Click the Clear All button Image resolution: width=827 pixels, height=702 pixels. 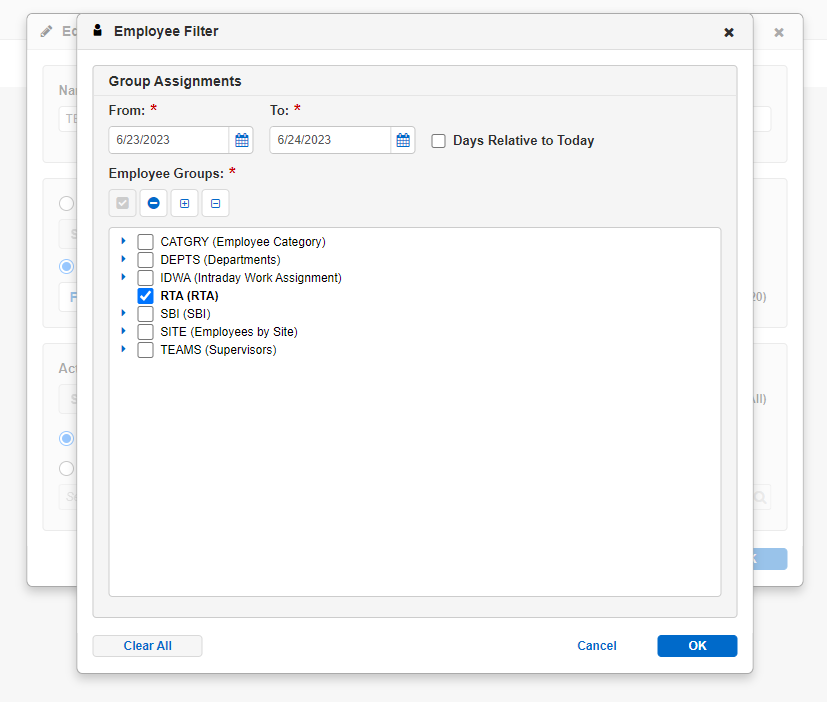(x=147, y=645)
